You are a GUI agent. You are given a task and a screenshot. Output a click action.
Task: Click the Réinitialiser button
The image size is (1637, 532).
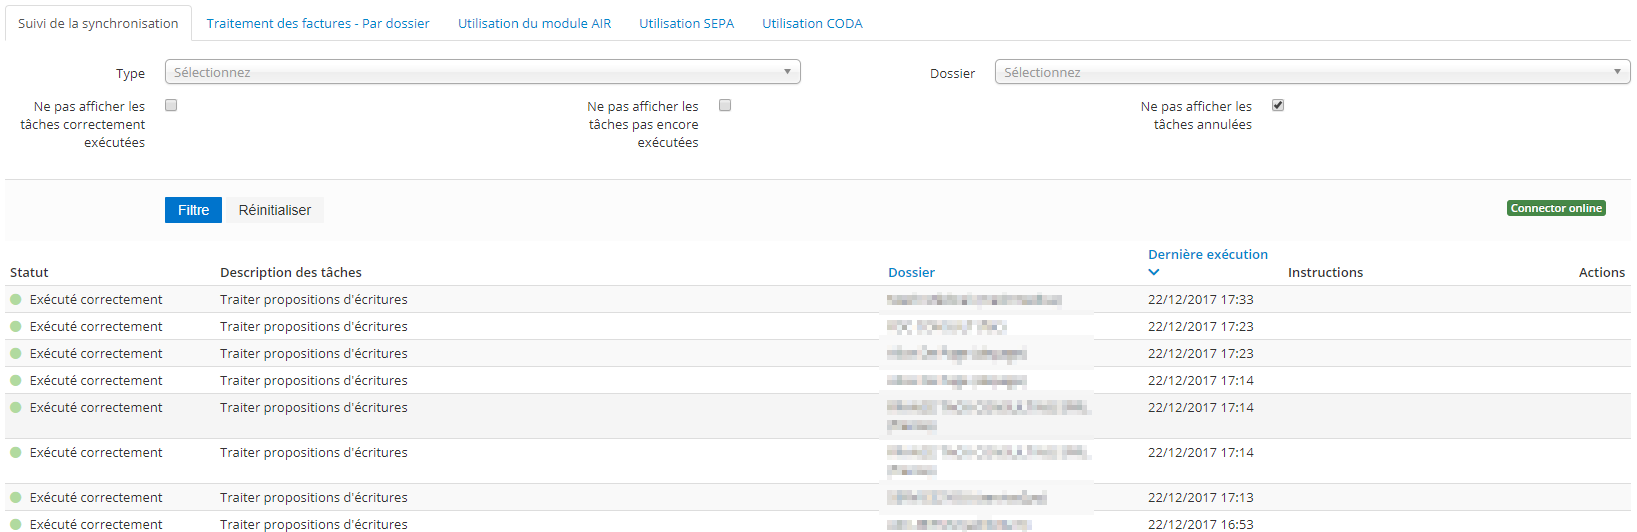pos(274,210)
